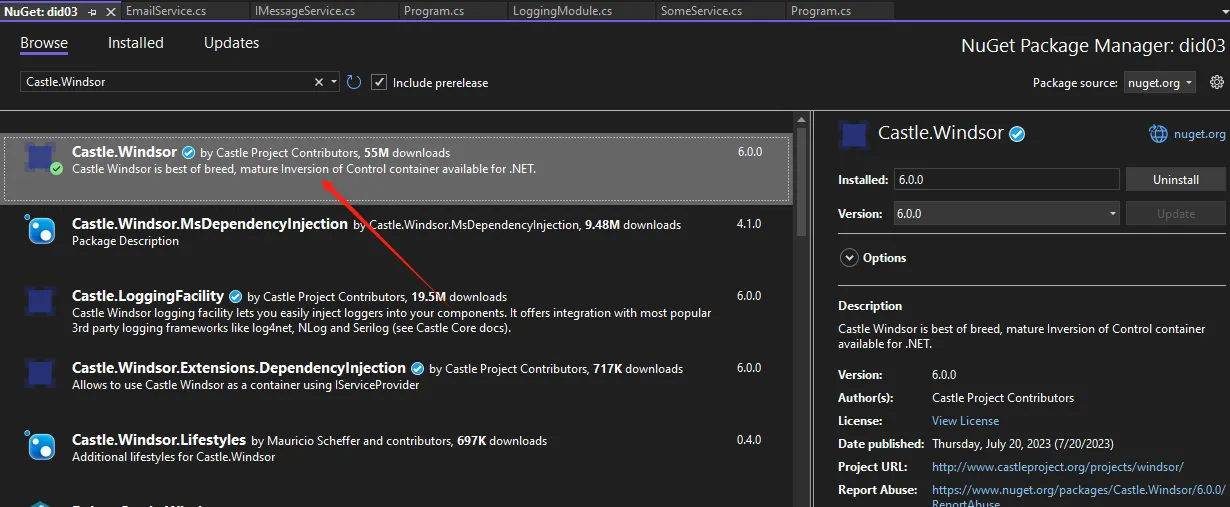Click the Uninstall button
Image resolution: width=1230 pixels, height=507 pixels.
(1175, 180)
